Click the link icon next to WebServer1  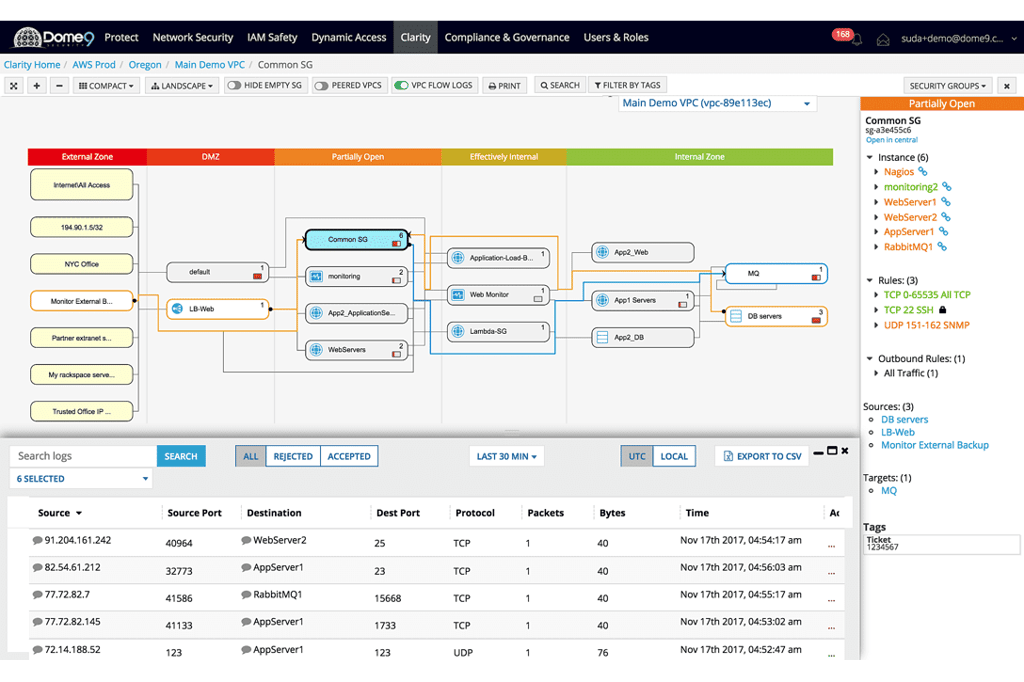pos(946,202)
